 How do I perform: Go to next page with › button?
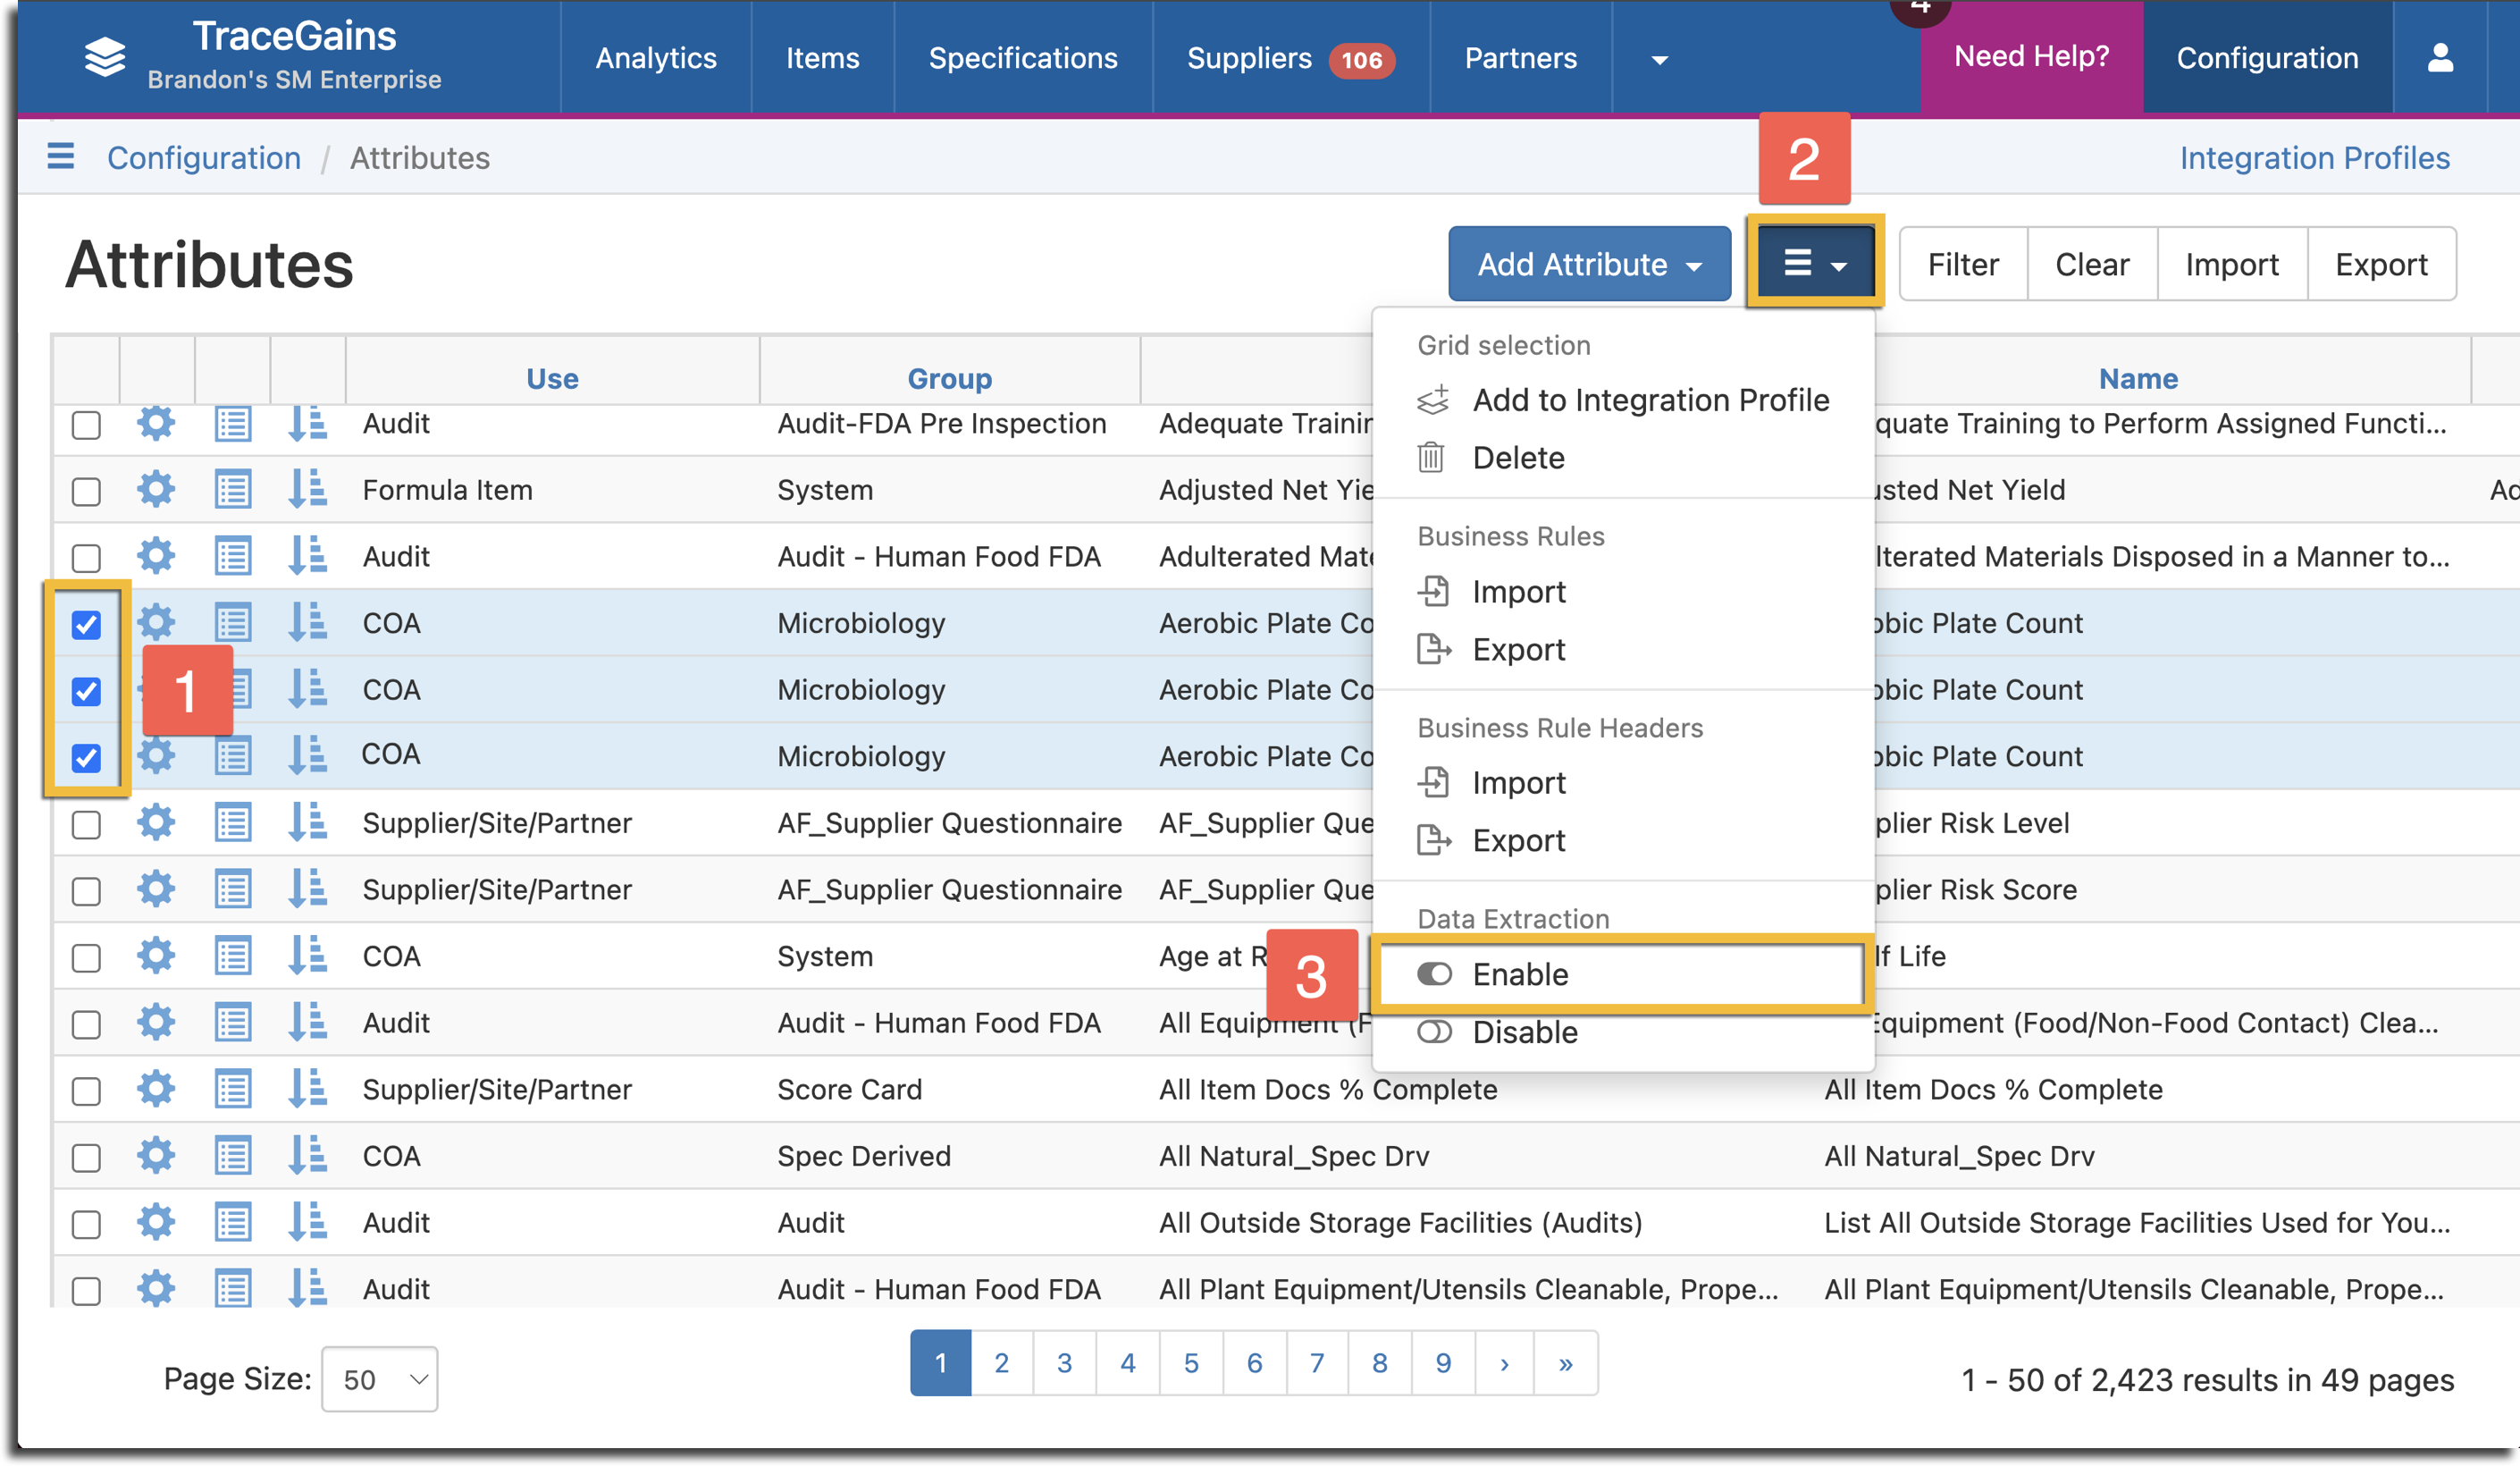click(1504, 1363)
